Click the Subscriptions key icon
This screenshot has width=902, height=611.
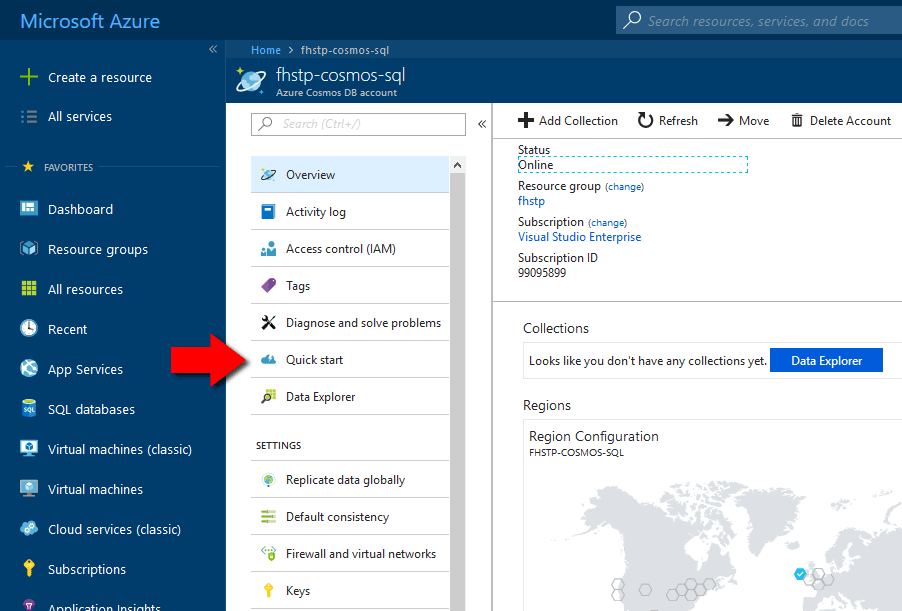coord(29,568)
